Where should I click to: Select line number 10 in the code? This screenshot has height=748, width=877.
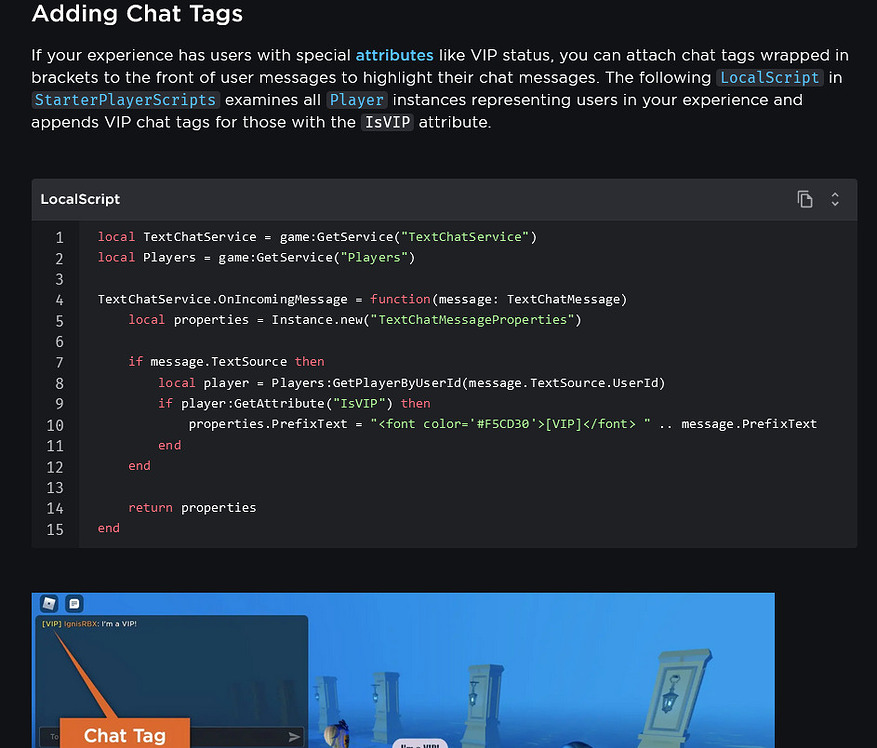[53, 424]
